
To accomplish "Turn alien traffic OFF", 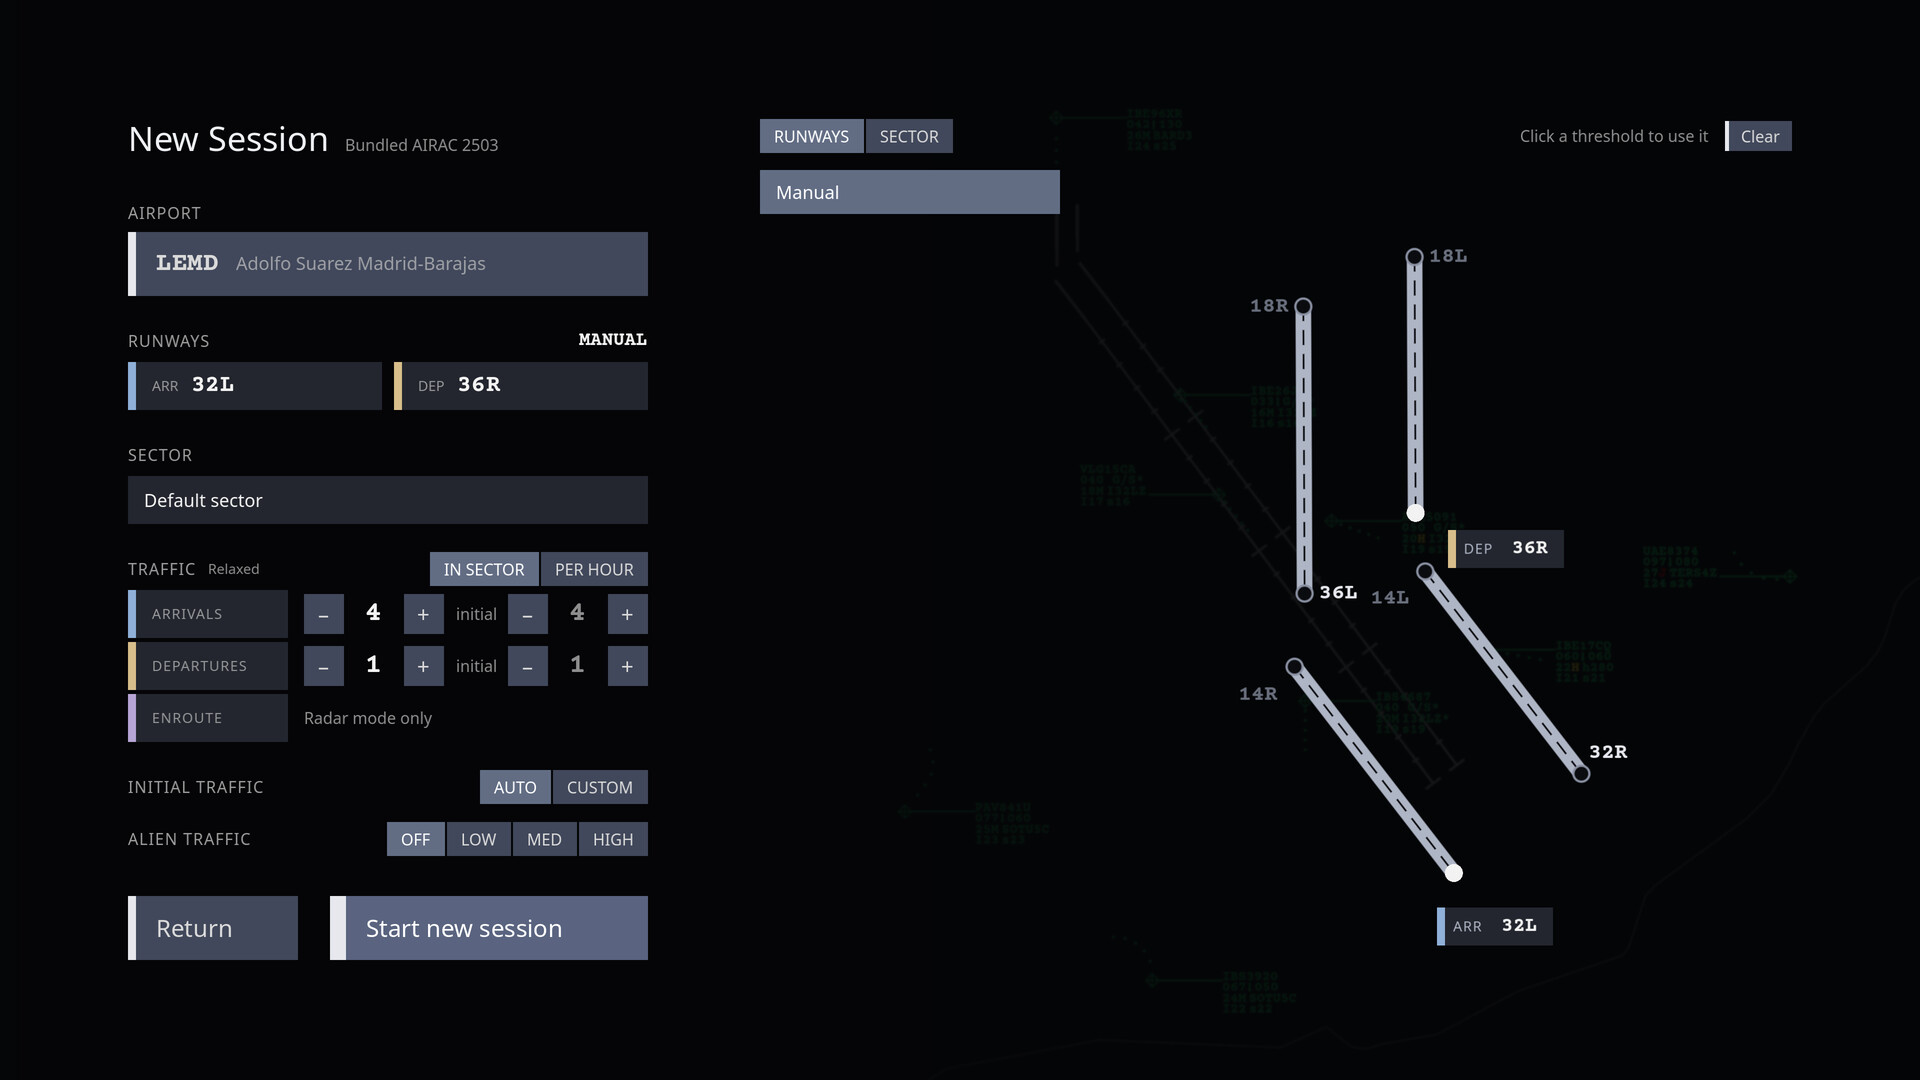I will (416, 839).
